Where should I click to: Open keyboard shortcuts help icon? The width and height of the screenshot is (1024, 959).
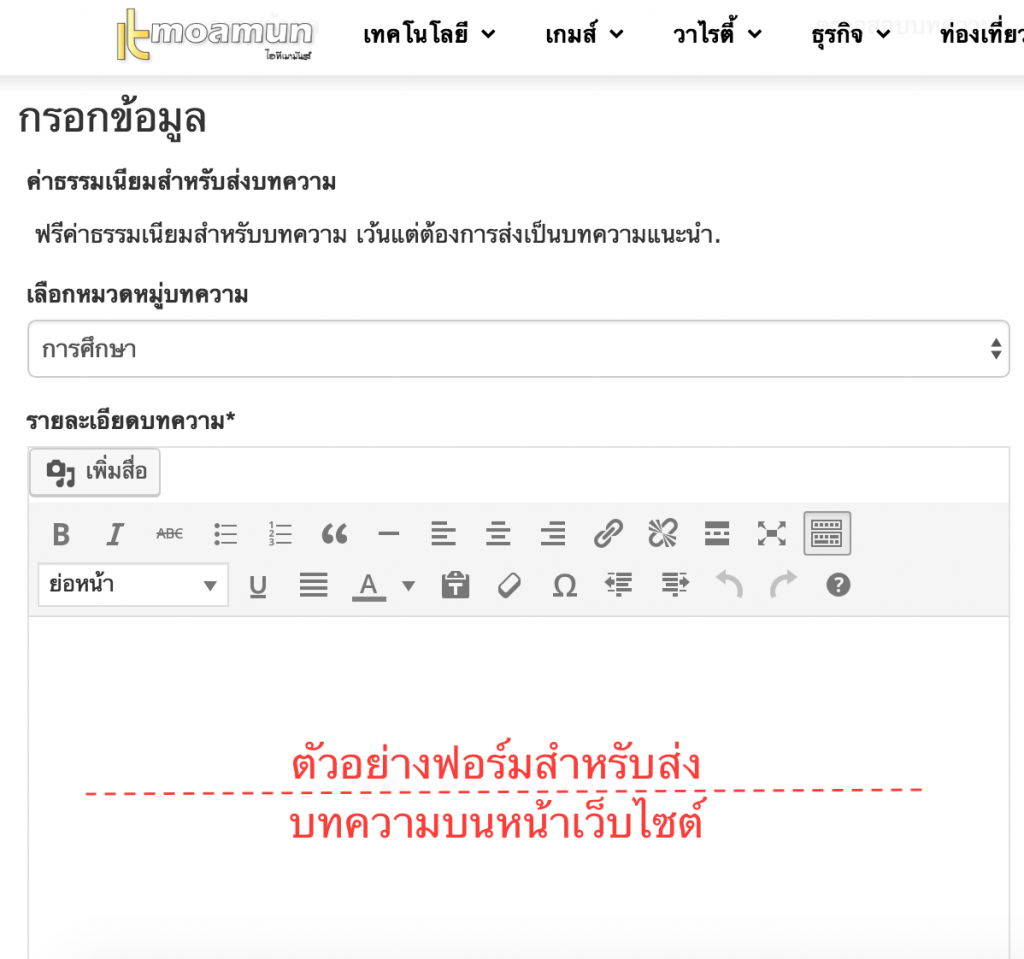839,585
